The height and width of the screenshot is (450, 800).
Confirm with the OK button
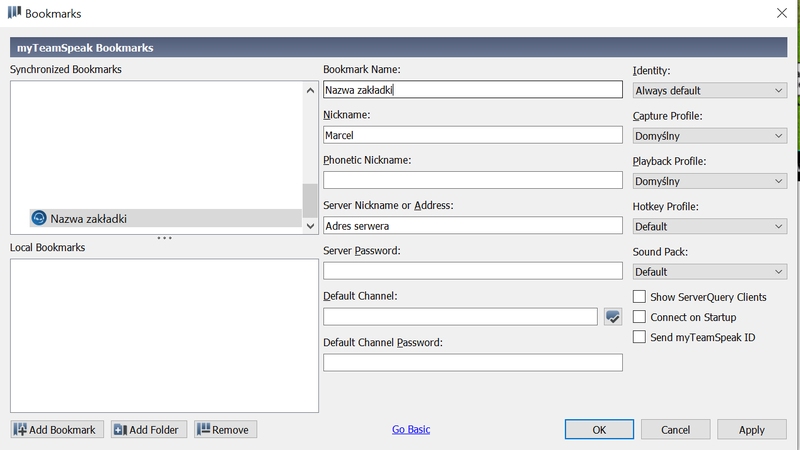[x=599, y=430]
